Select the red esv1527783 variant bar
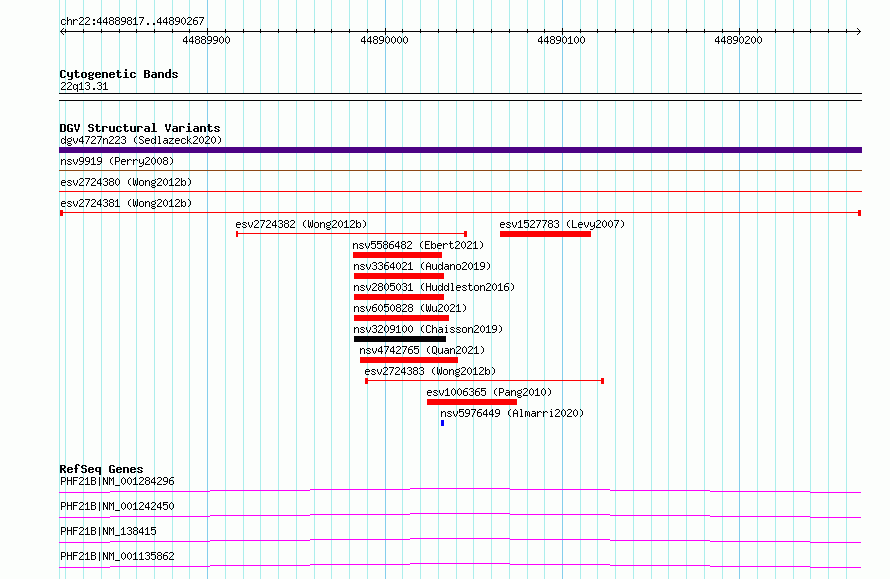The width and height of the screenshot is (890, 579). pos(545,234)
